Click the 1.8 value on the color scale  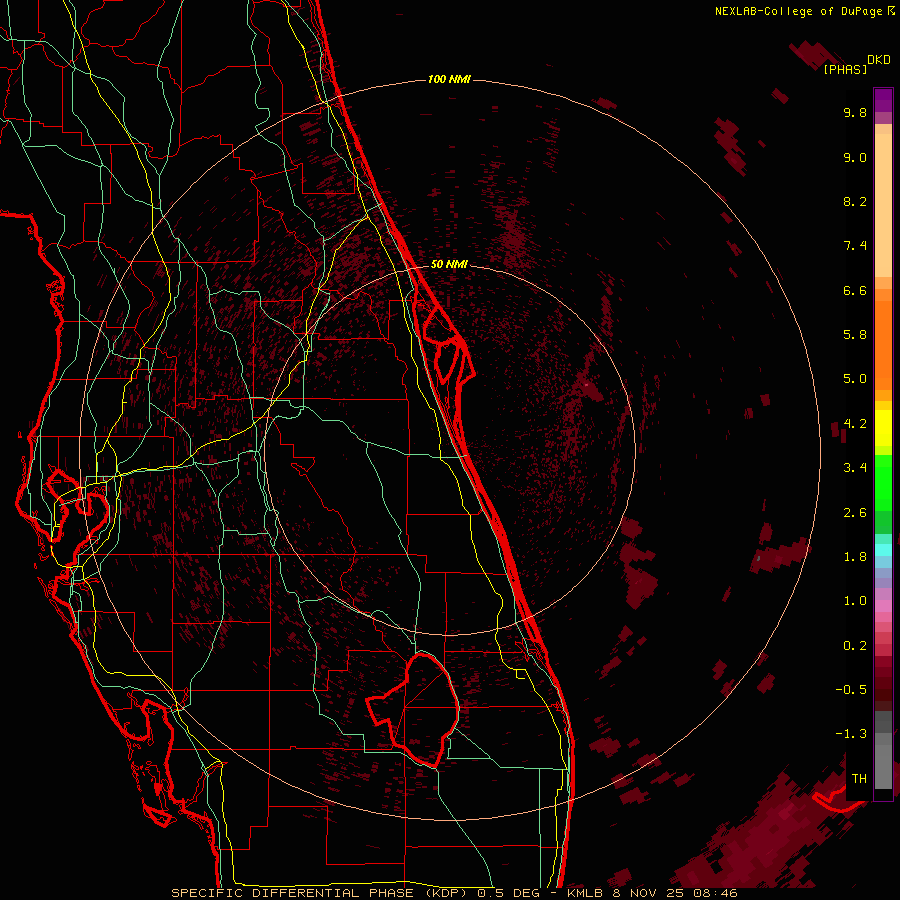tap(855, 557)
